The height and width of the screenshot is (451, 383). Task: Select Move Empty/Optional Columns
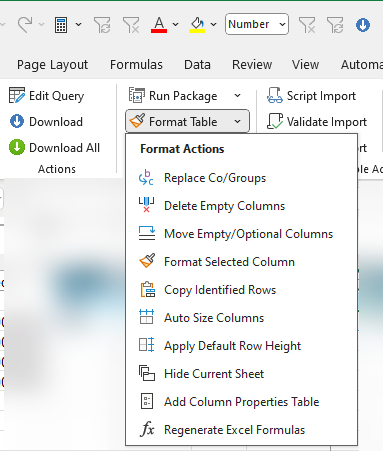click(x=241, y=234)
